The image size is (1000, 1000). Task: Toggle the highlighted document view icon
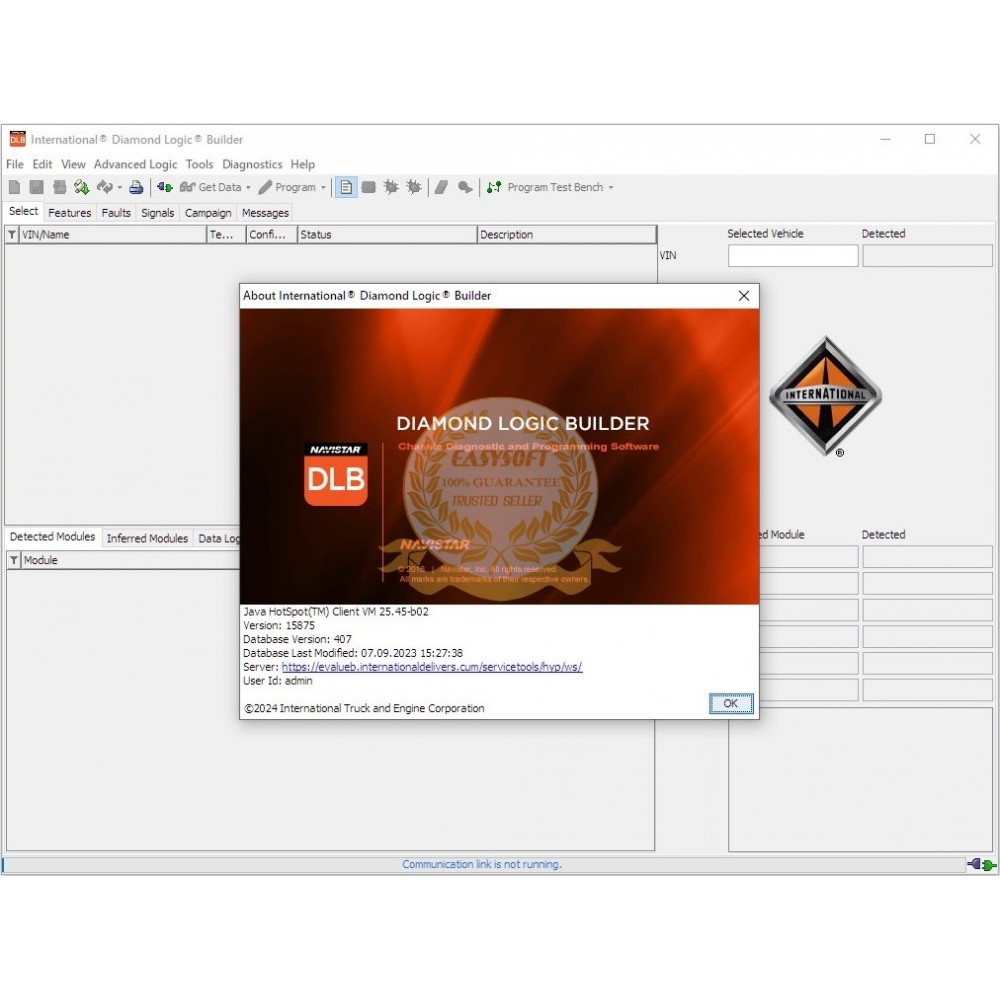coord(346,187)
